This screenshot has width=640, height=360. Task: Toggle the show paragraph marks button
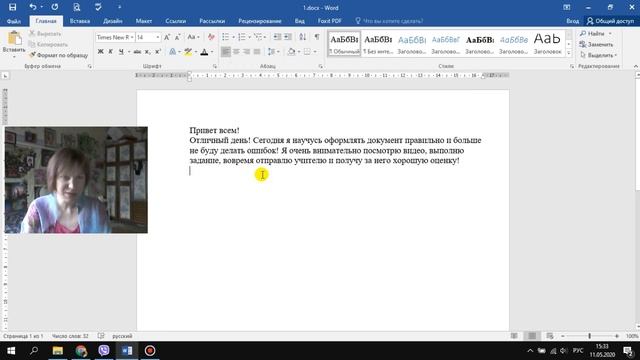point(317,37)
